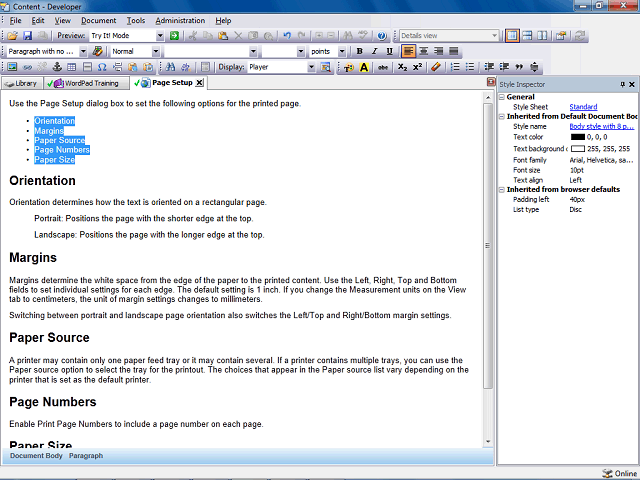Image resolution: width=640 pixels, height=480 pixels.
Task: Close the Page Setup tab
Action: (199, 83)
